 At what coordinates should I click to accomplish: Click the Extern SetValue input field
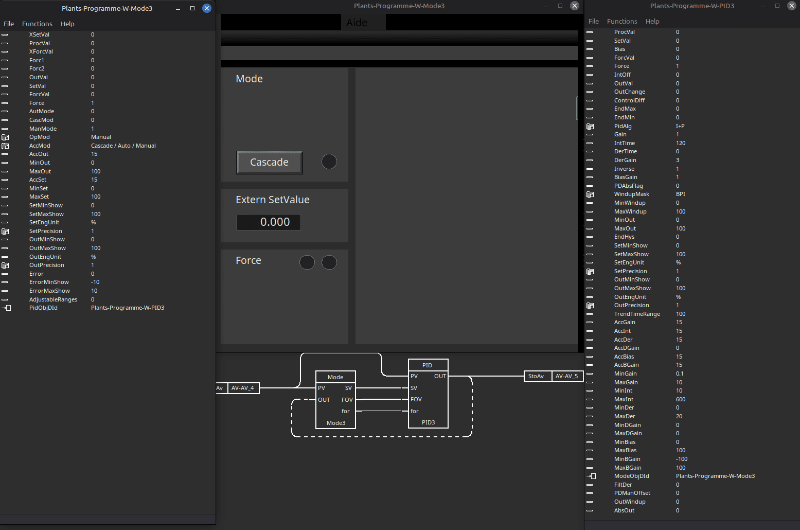(268, 222)
